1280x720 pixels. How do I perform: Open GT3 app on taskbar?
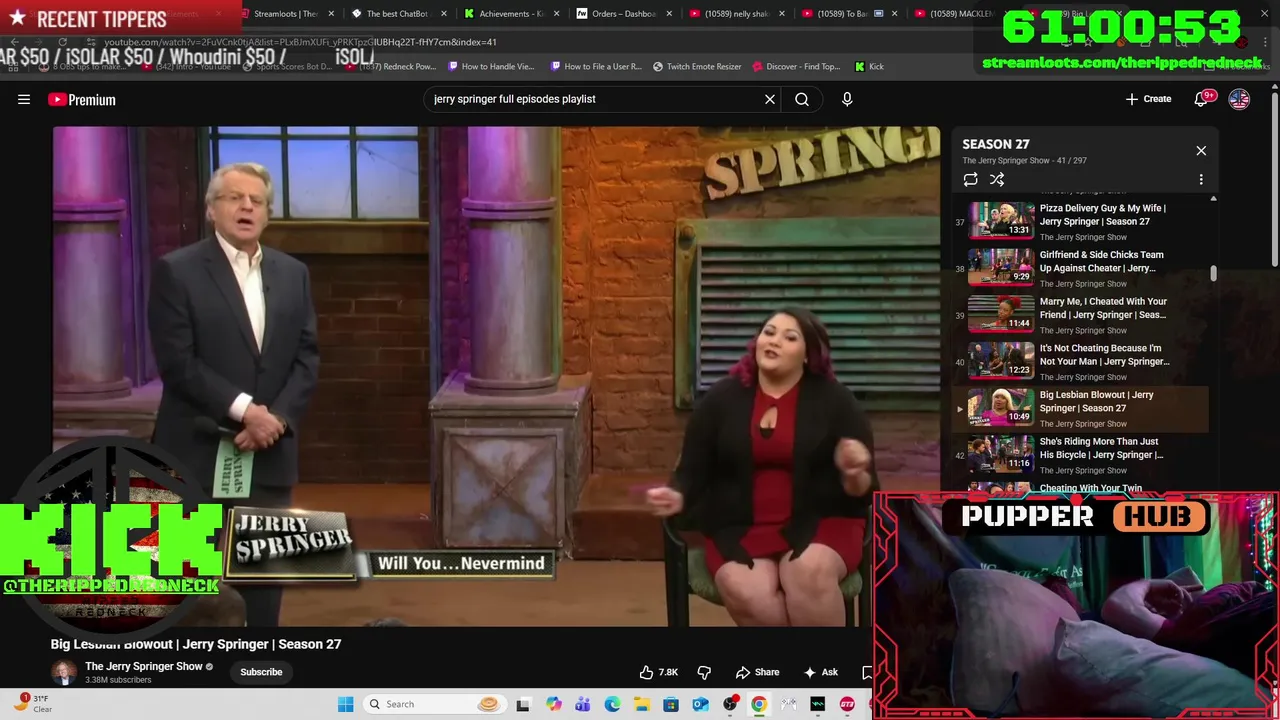pyautogui.click(x=847, y=704)
